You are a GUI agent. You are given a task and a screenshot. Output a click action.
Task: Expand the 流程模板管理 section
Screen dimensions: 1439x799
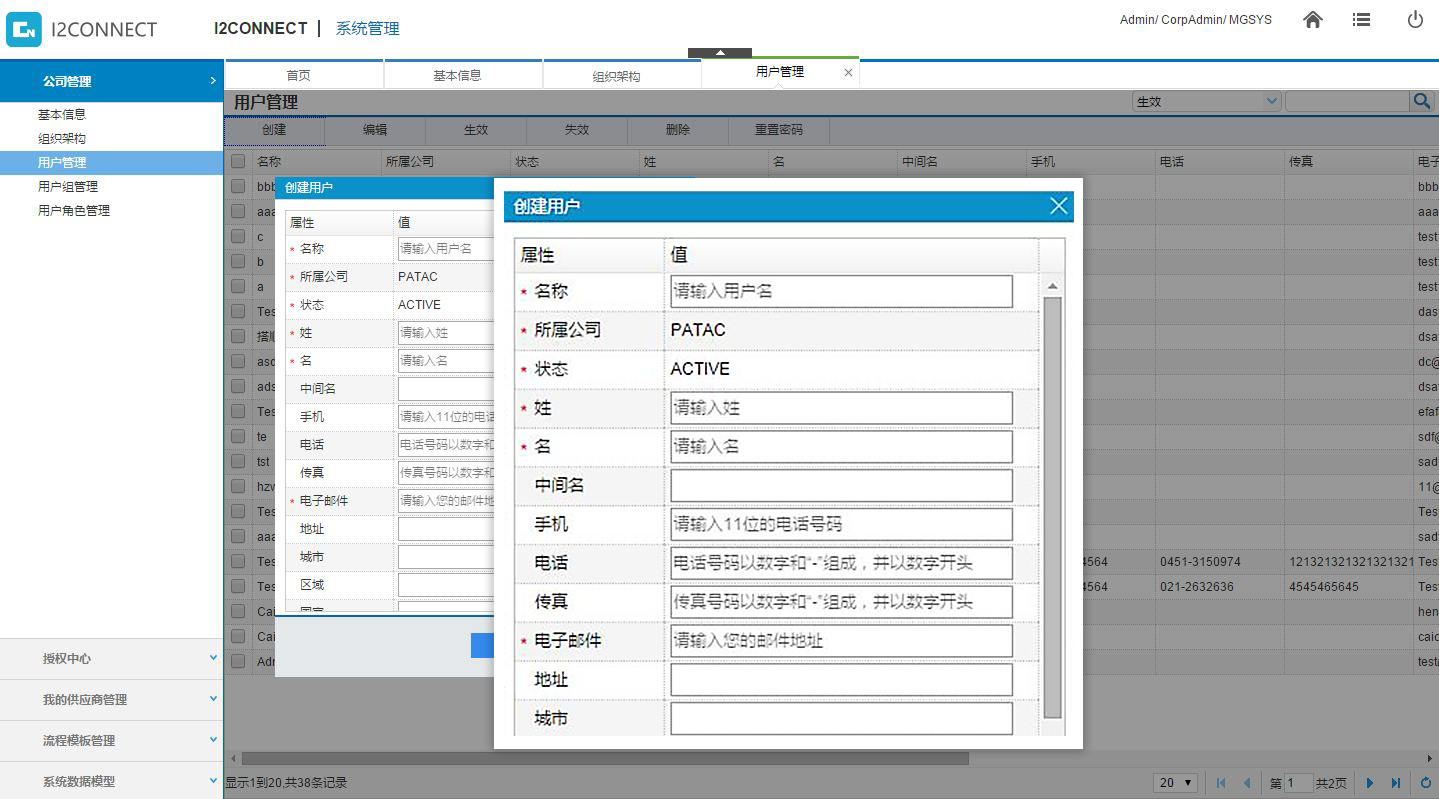click(x=111, y=740)
